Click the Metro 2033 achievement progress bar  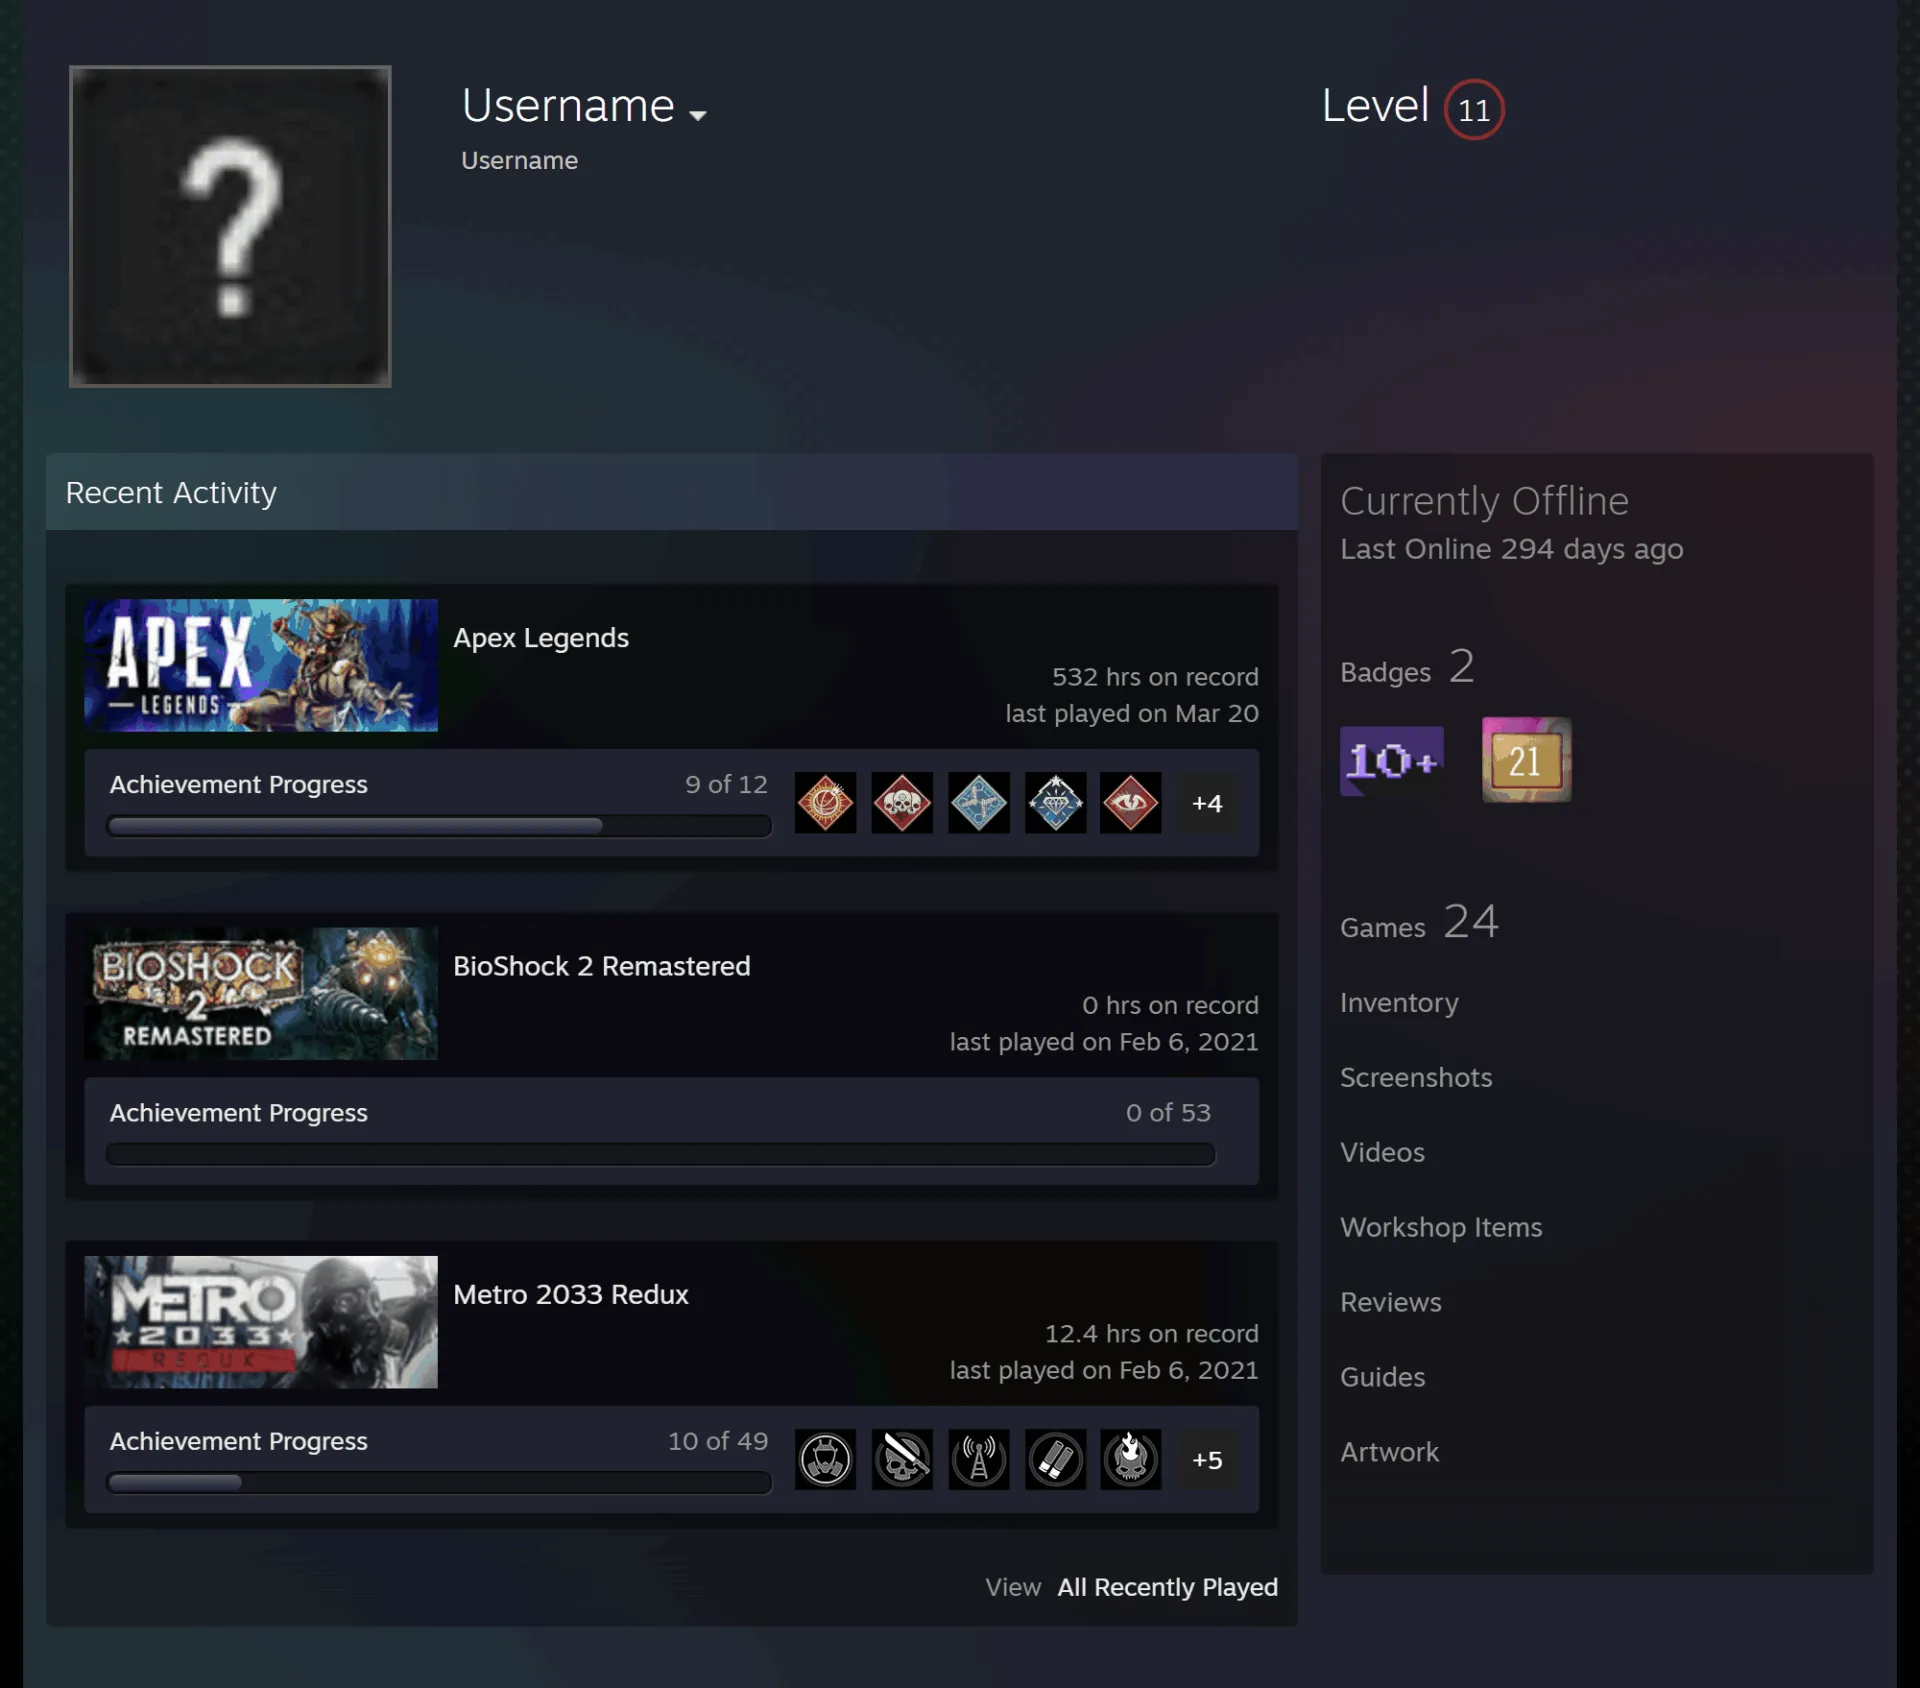(439, 1483)
